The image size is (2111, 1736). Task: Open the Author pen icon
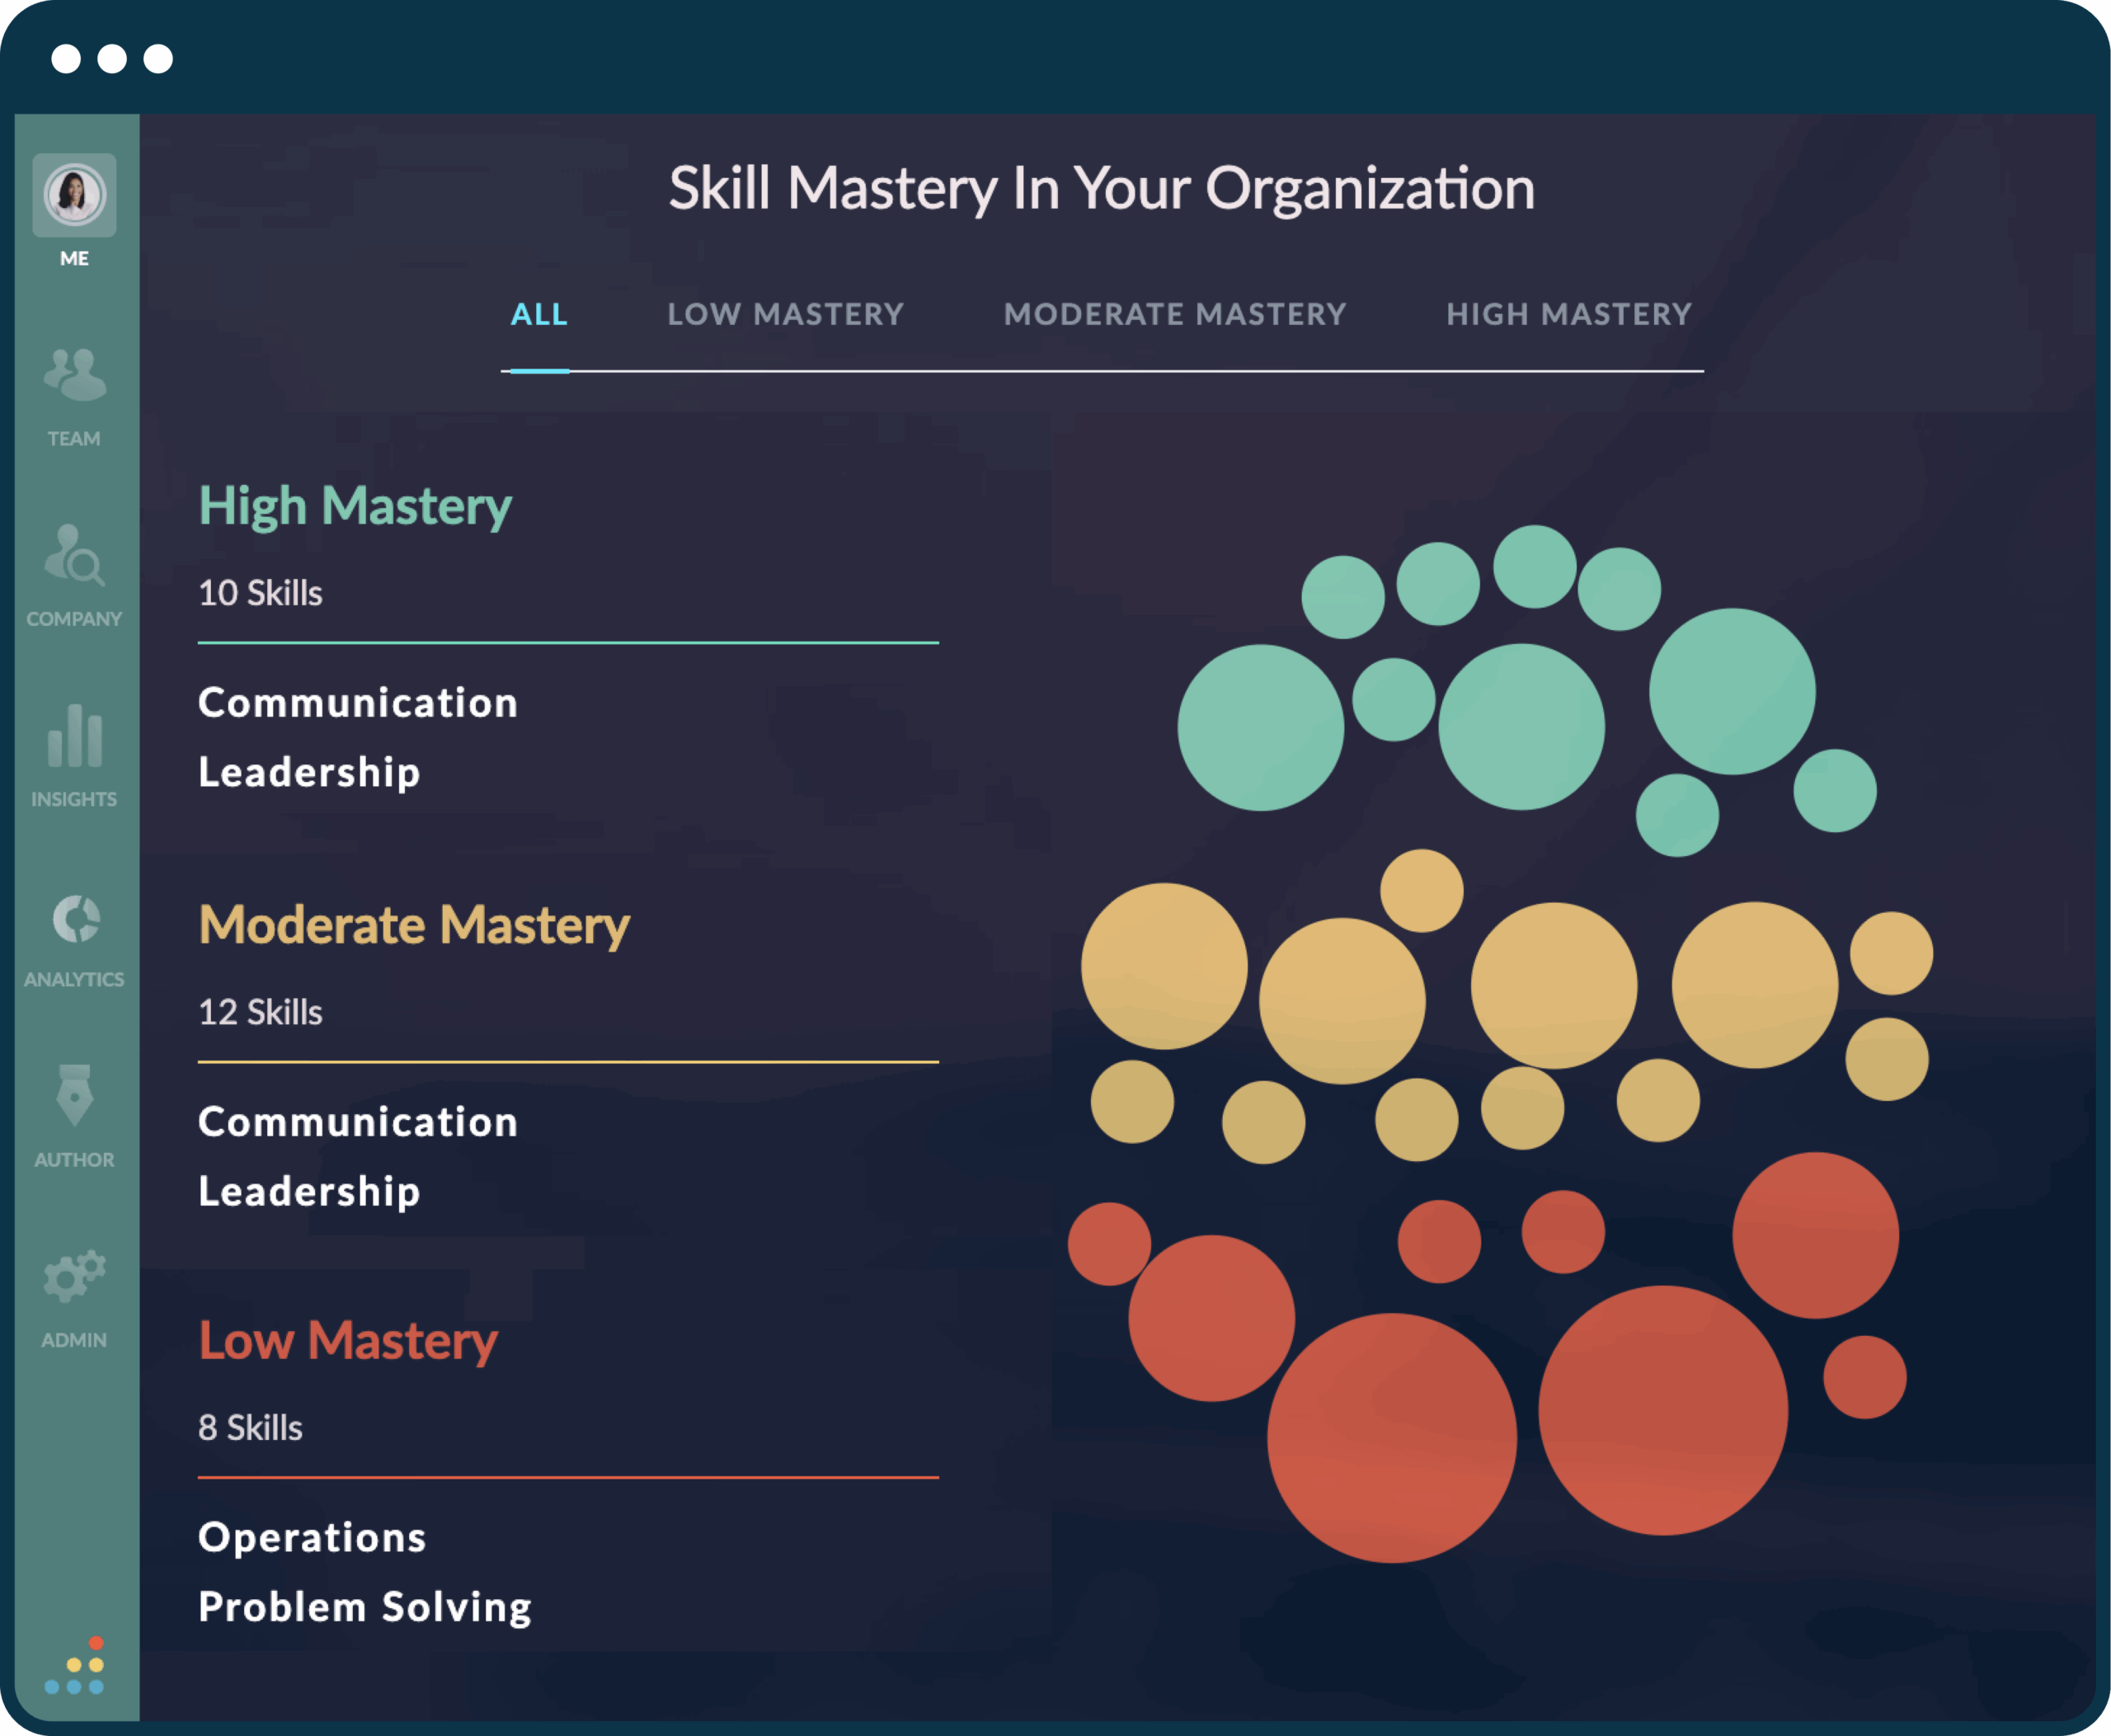point(74,1096)
